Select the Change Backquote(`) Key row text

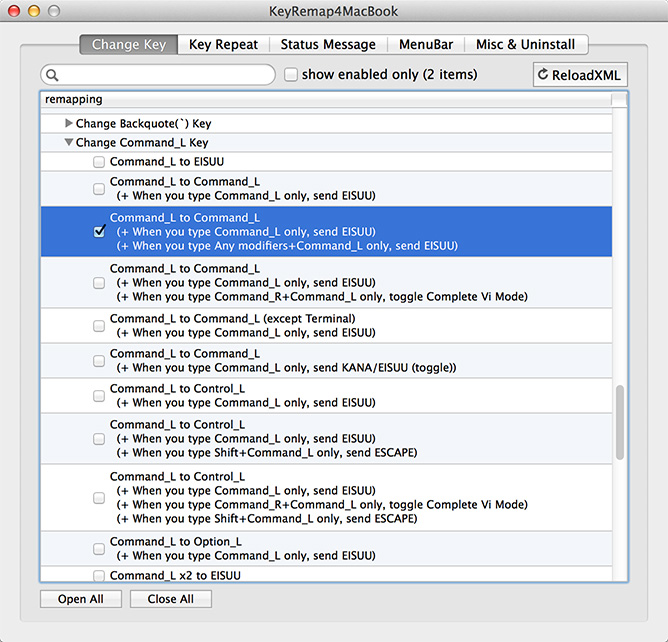[x=144, y=124]
